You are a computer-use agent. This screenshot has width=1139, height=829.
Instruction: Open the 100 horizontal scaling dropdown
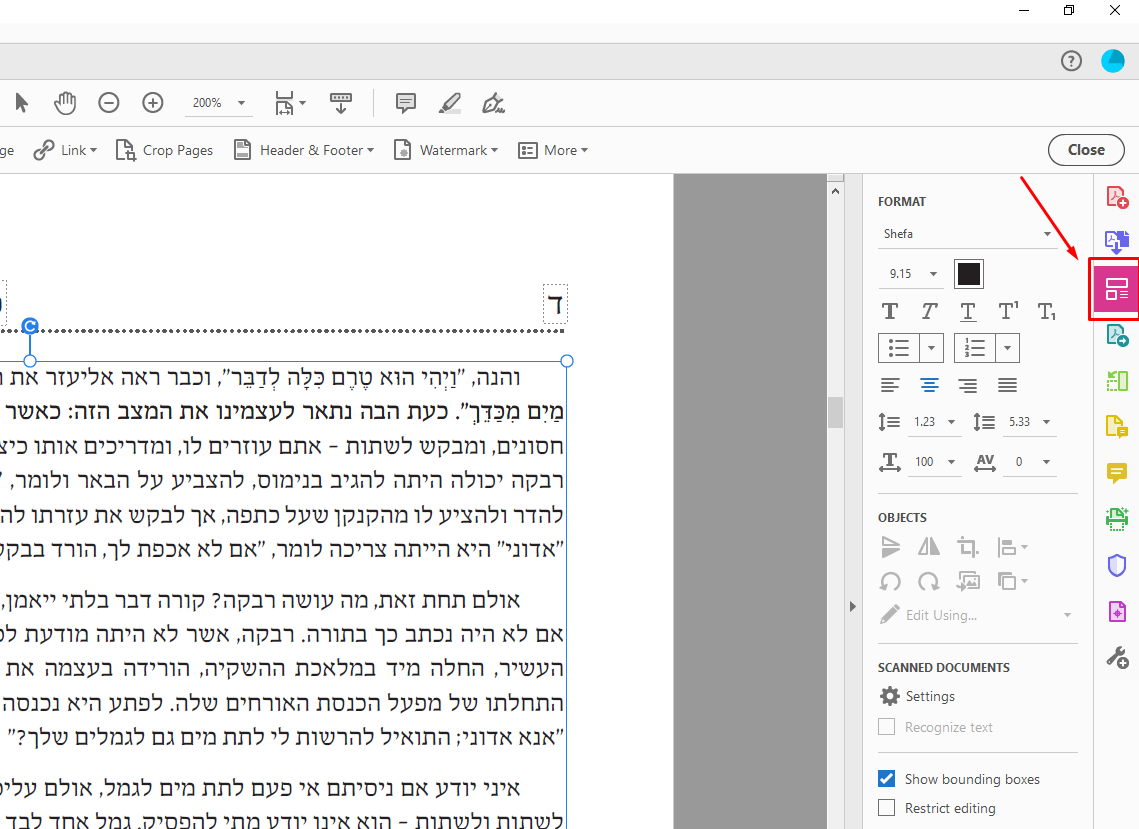click(934, 462)
